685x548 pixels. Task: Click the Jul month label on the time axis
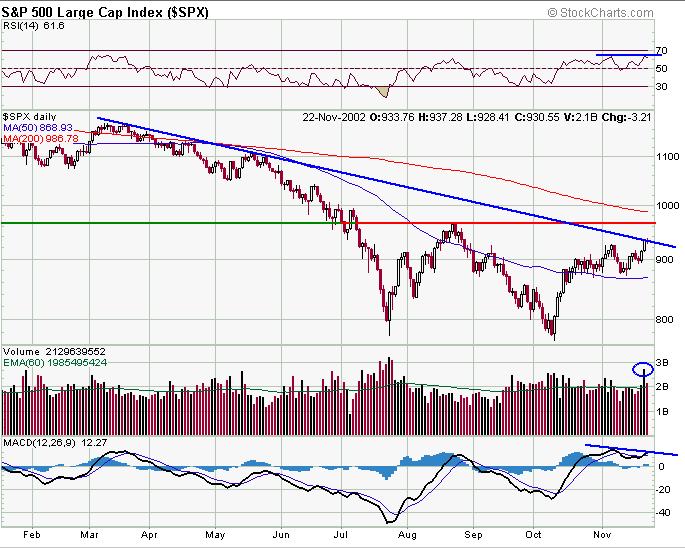[x=341, y=535]
